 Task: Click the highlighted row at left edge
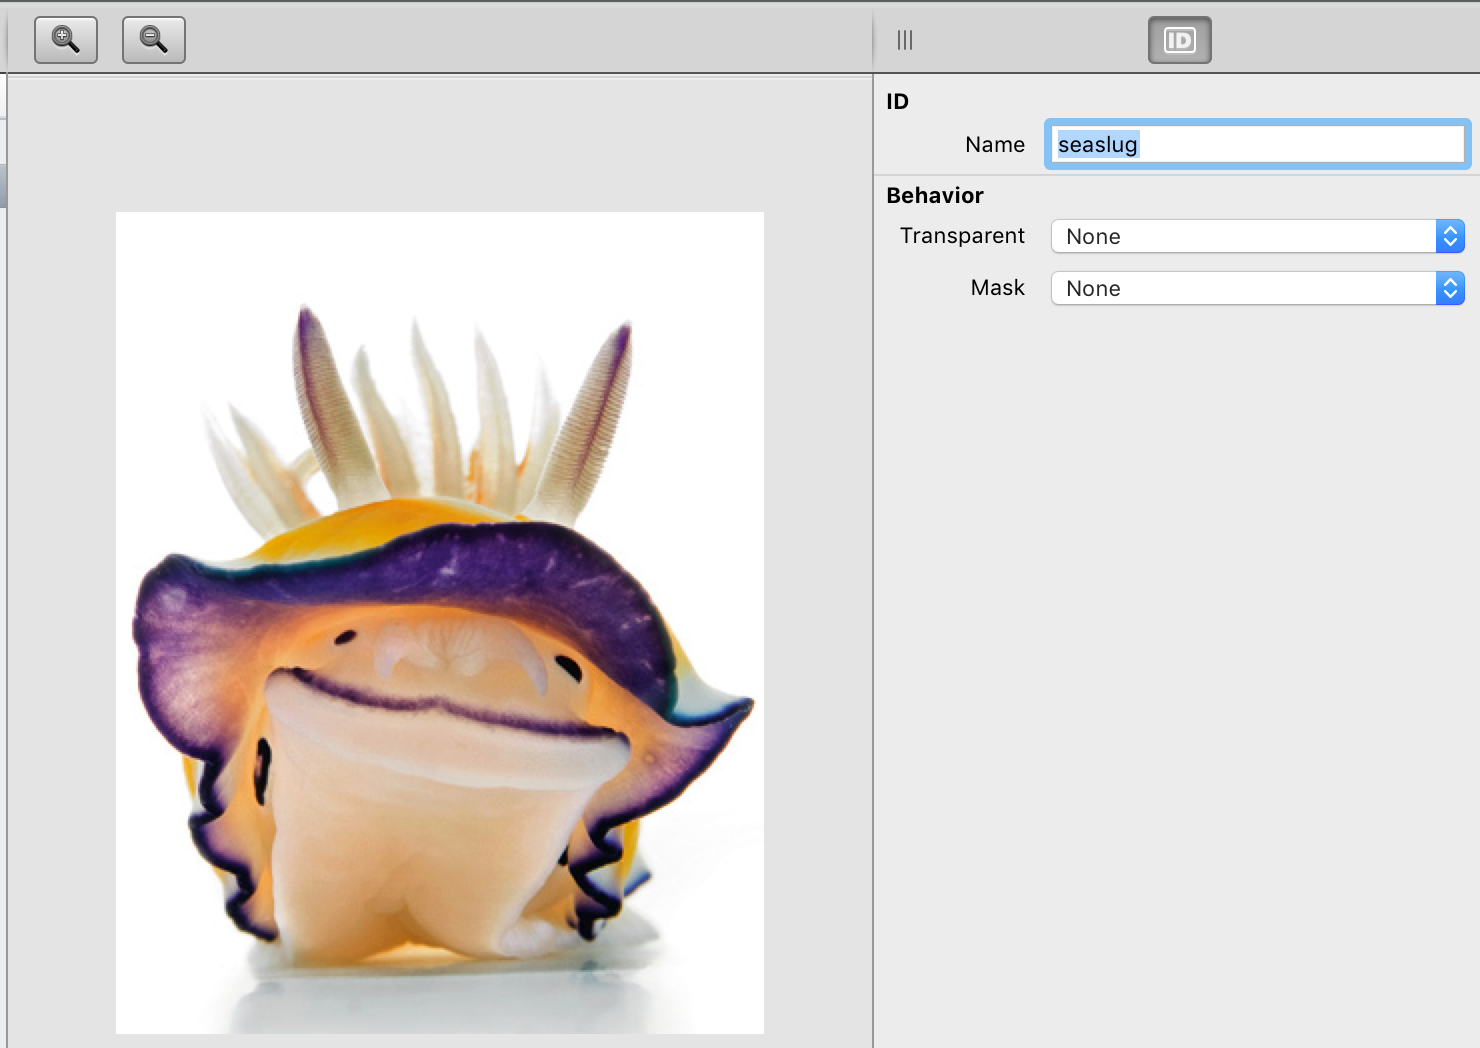point(3,186)
